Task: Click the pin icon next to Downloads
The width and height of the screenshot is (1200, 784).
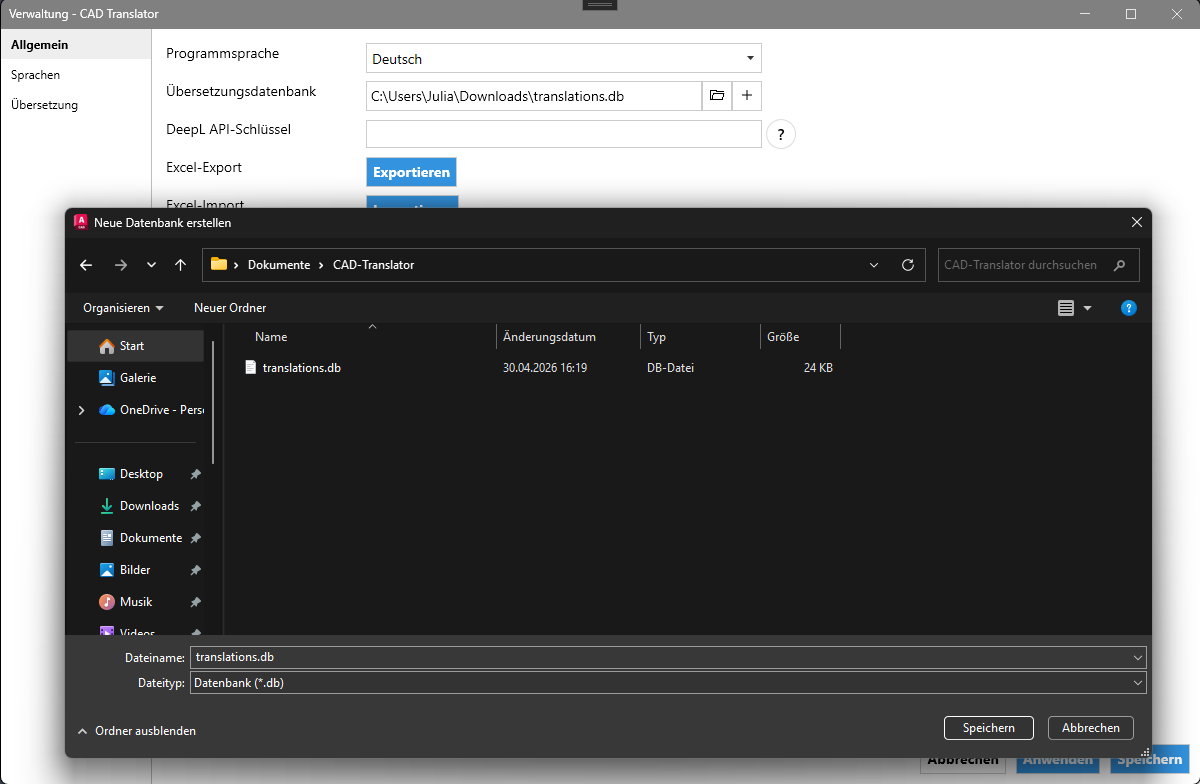Action: tap(196, 506)
